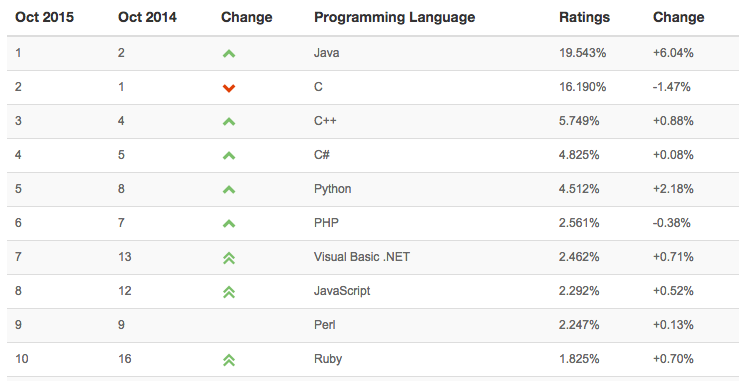Click double up arrow in JavaScript row
742x381 pixels.
coord(229,292)
